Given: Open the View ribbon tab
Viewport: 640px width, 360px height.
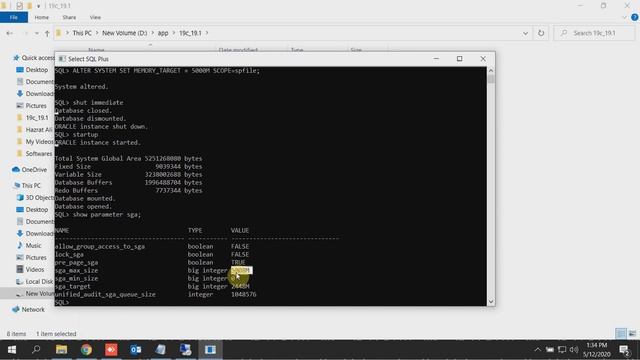Looking at the screenshot, I should click(95, 18).
